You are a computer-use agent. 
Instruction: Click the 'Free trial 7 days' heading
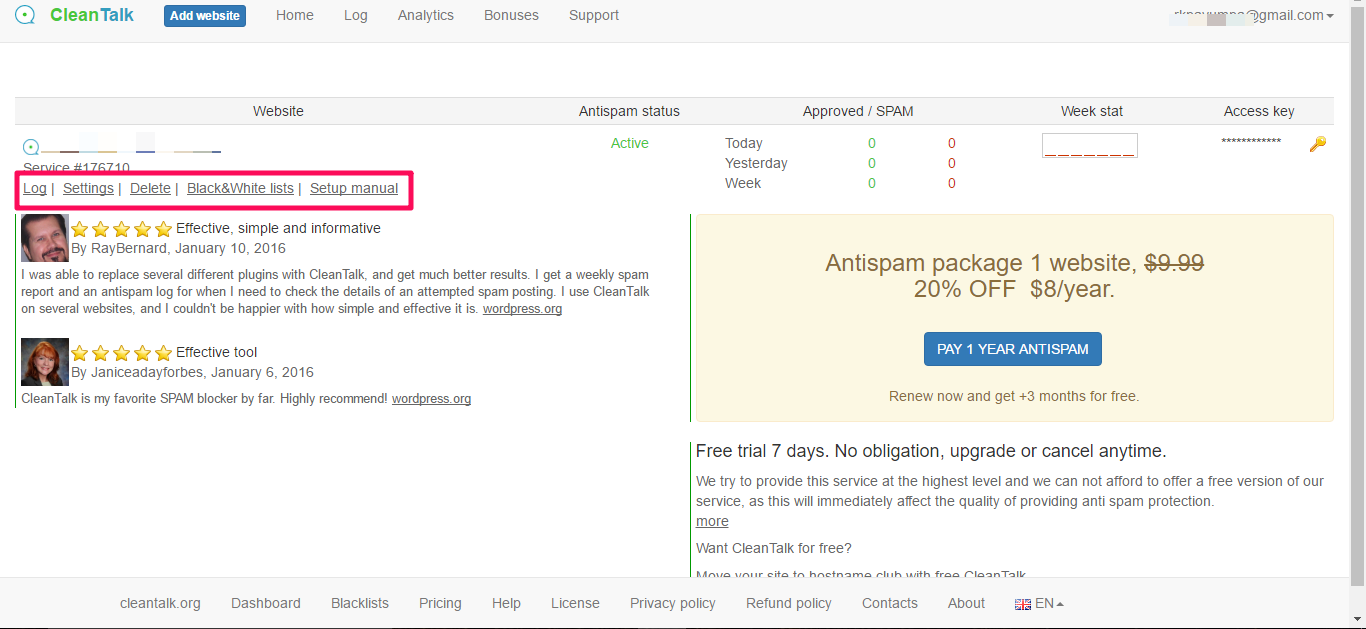tap(931, 451)
